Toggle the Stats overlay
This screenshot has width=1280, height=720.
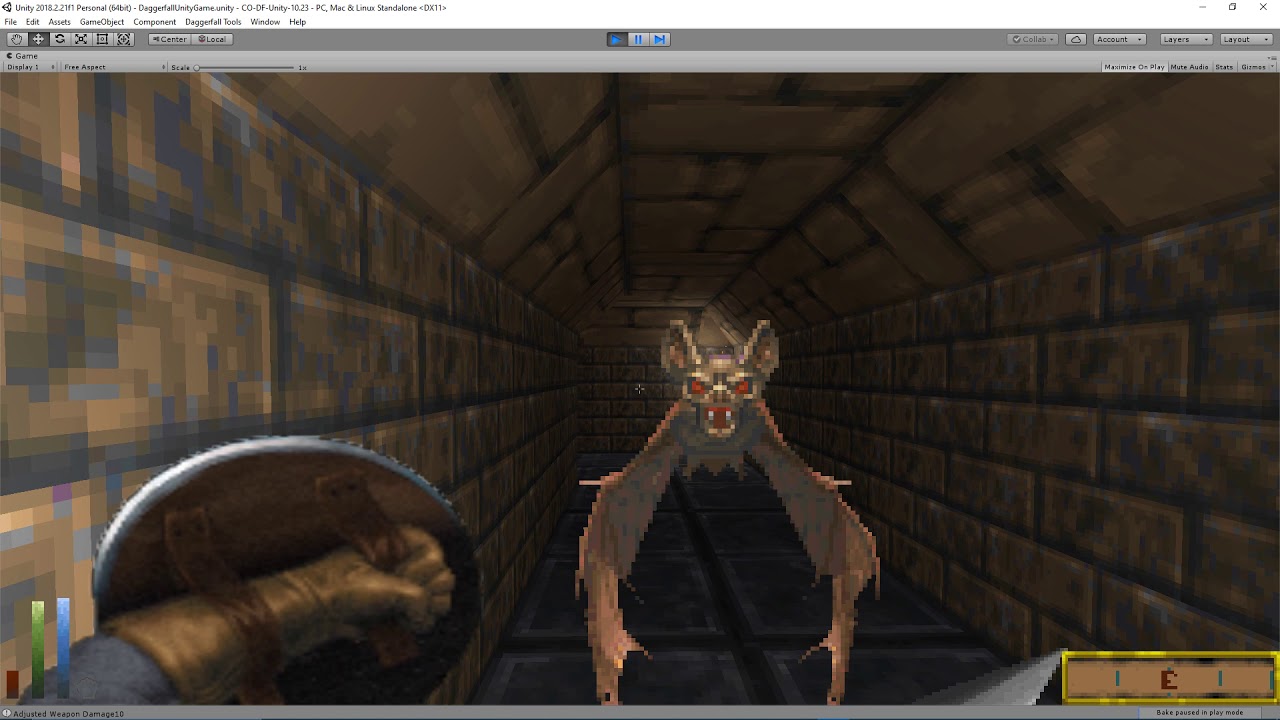point(1224,67)
